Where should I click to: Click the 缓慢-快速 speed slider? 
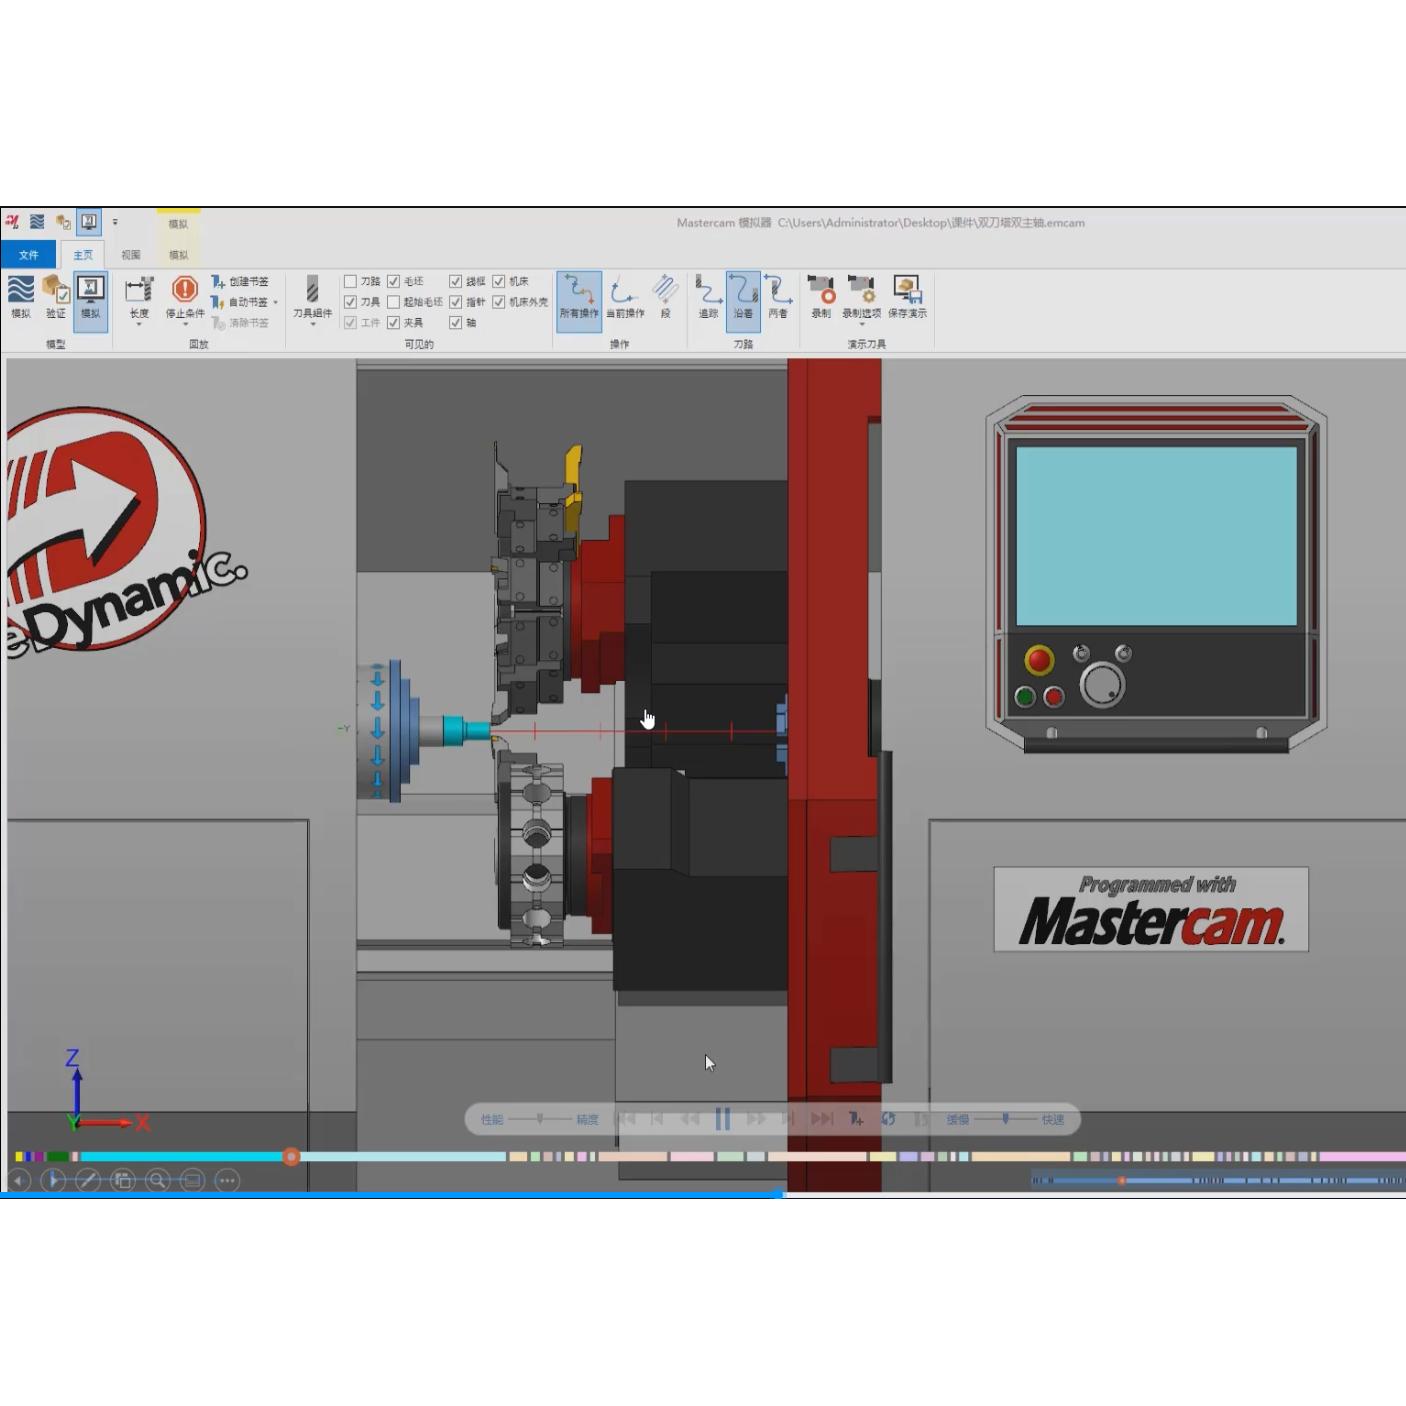(x=1006, y=1119)
